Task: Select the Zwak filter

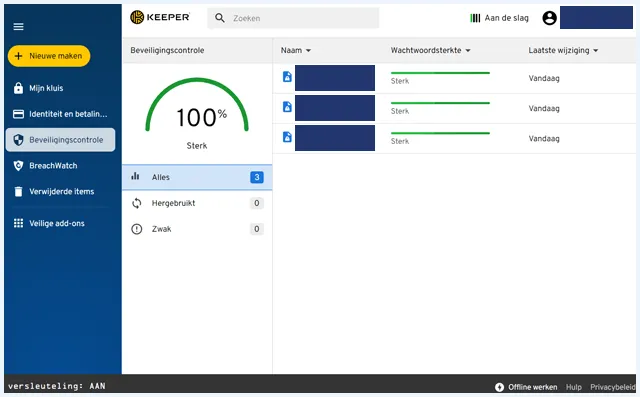Action: (197, 229)
